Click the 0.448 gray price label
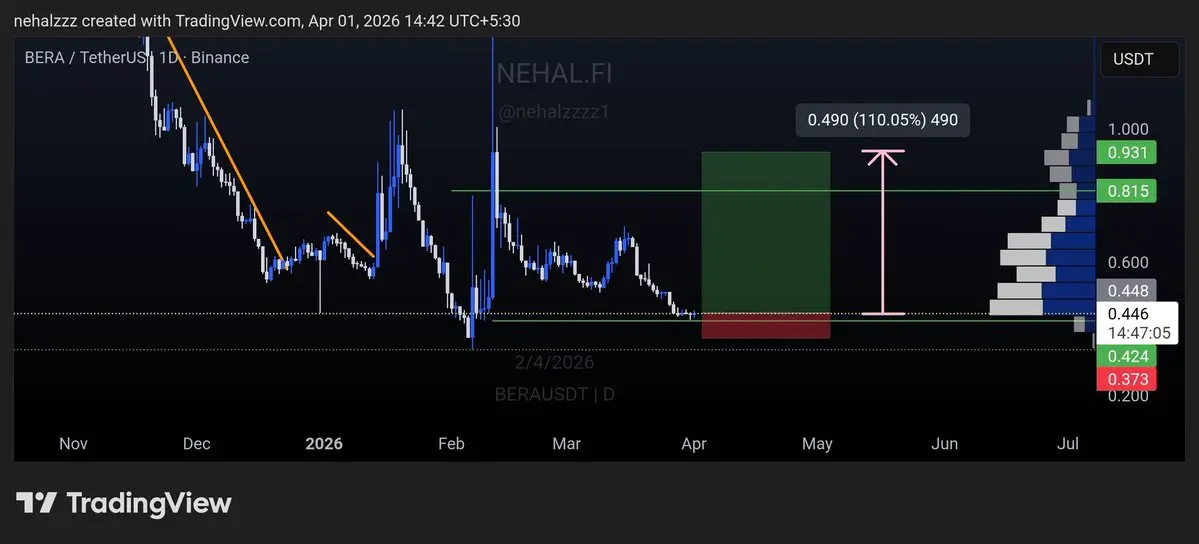 pos(1126,290)
